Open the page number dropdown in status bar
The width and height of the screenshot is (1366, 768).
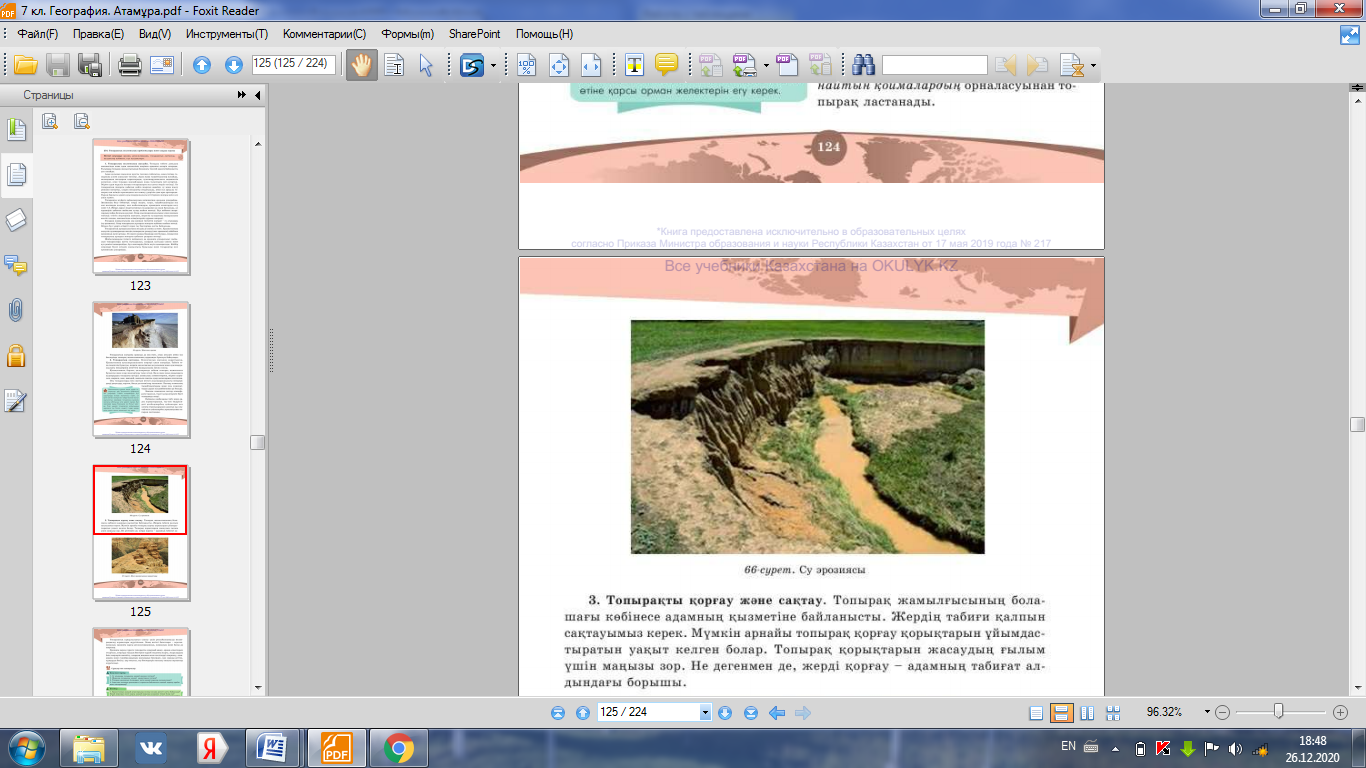click(x=705, y=713)
